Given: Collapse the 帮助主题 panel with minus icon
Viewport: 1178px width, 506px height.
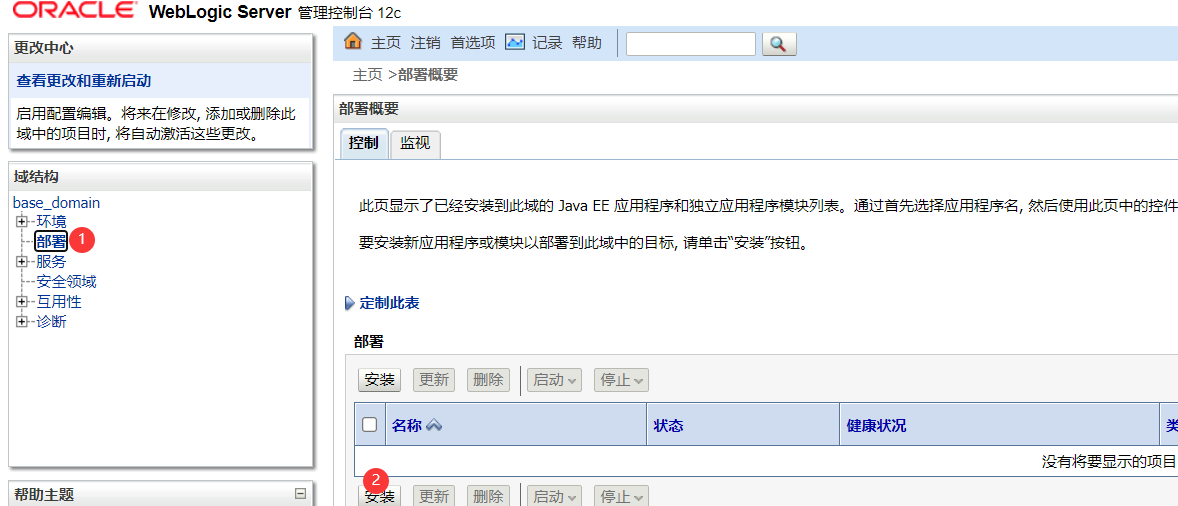Looking at the screenshot, I should click(301, 493).
